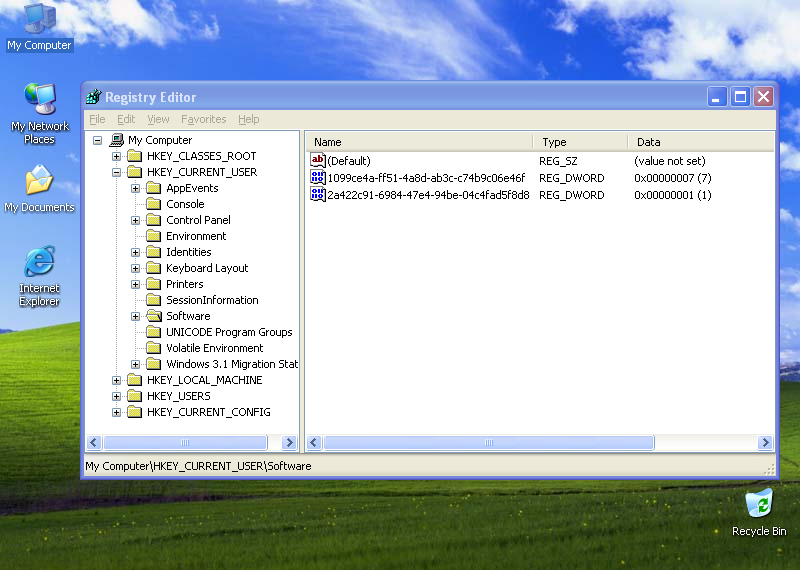Click the values pane right scroll arrow
Screen dimensions: 800x570
point(765,442)
